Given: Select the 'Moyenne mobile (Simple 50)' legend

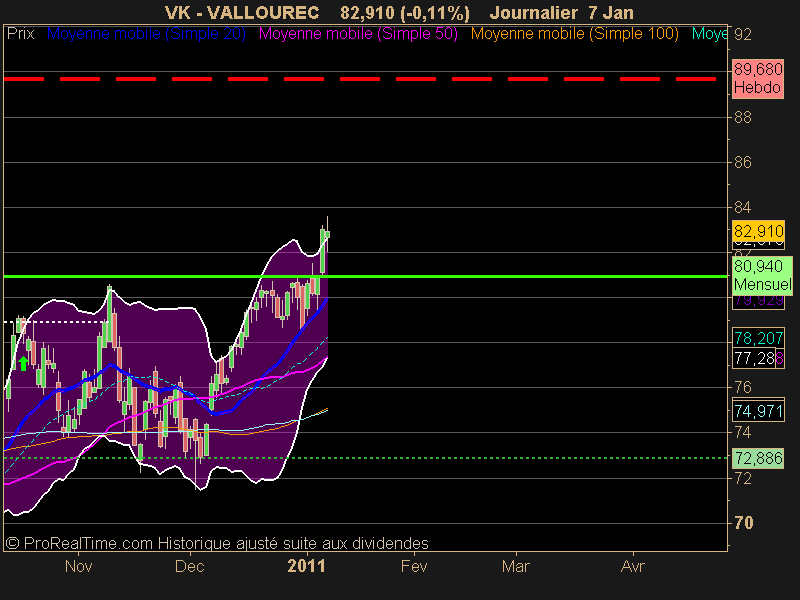Looking at the screenshot, I should coord(358,34).
